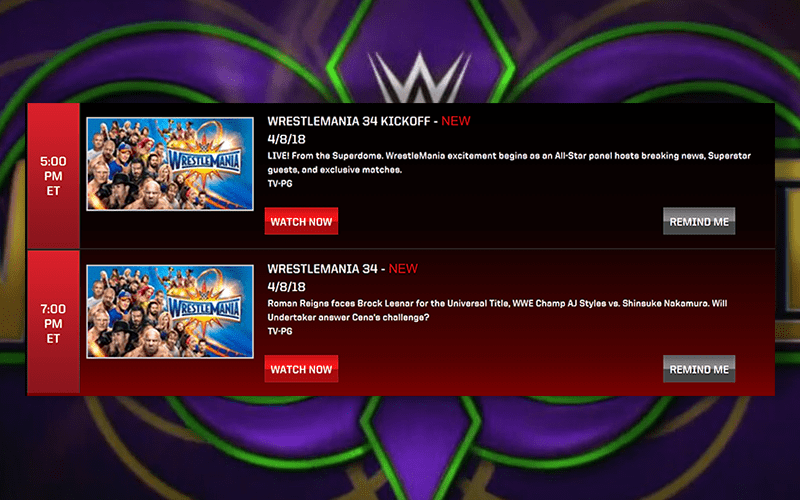Image resolution: width=800 pixels, height=500 pixels.
Task: Set Remind Me for WrestleMania 34 Kickoff
Action: (x=699, y=221)
